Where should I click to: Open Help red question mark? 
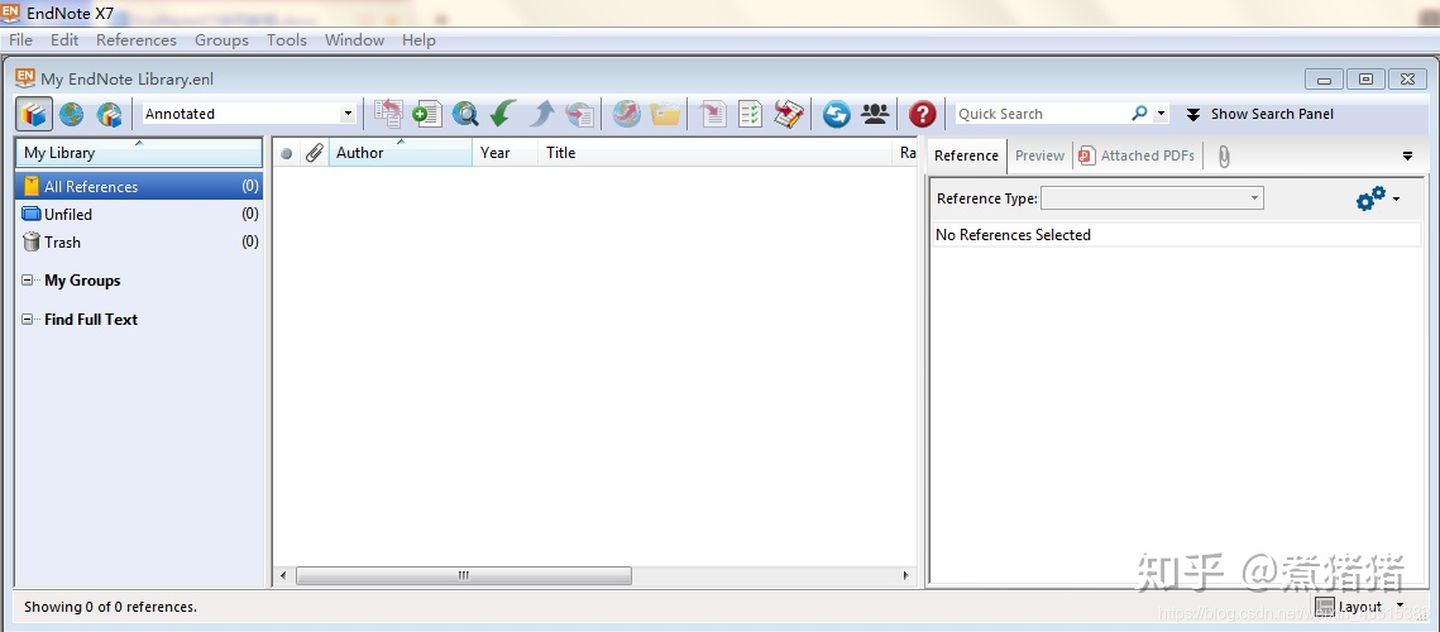(x=922, y=114)
